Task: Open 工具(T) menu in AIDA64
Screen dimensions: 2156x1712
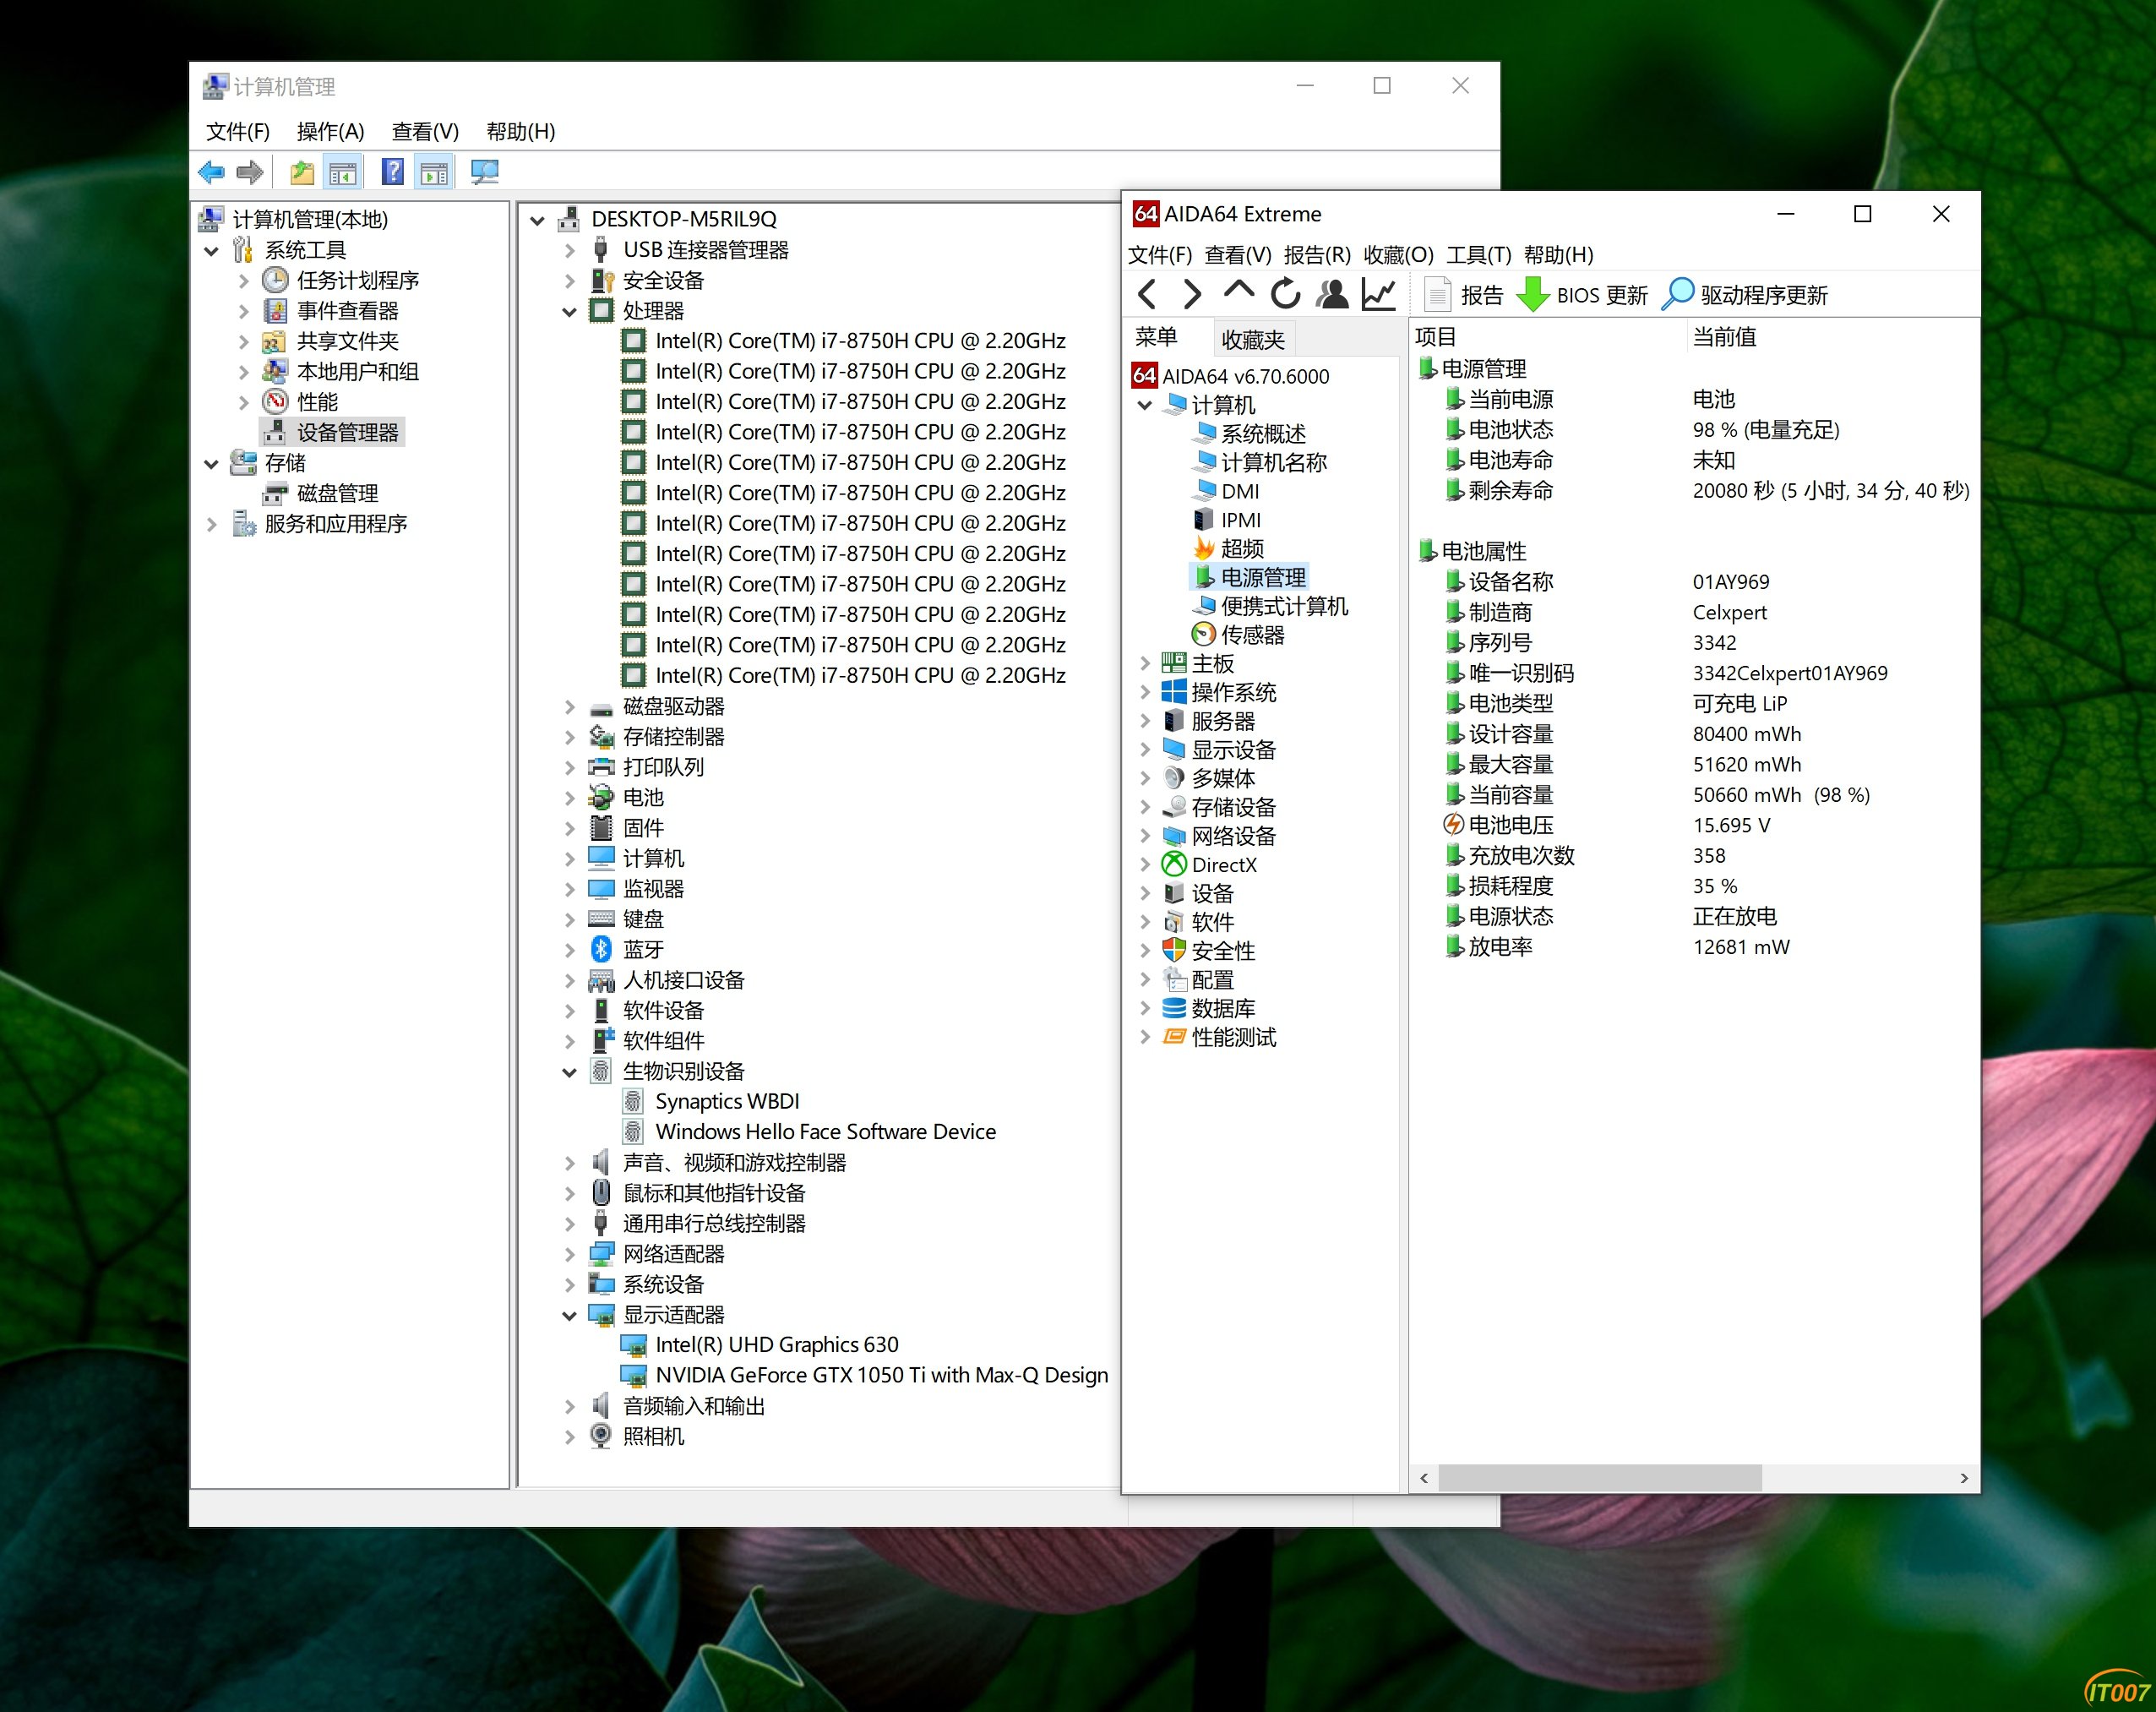Action: 1478,255
